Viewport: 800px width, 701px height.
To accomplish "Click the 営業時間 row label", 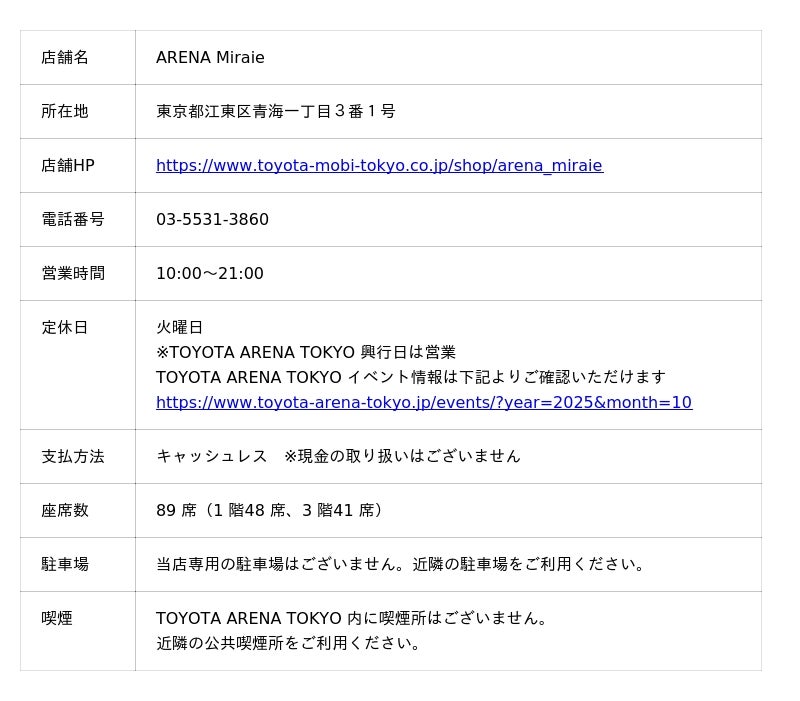I will (73, 274).
